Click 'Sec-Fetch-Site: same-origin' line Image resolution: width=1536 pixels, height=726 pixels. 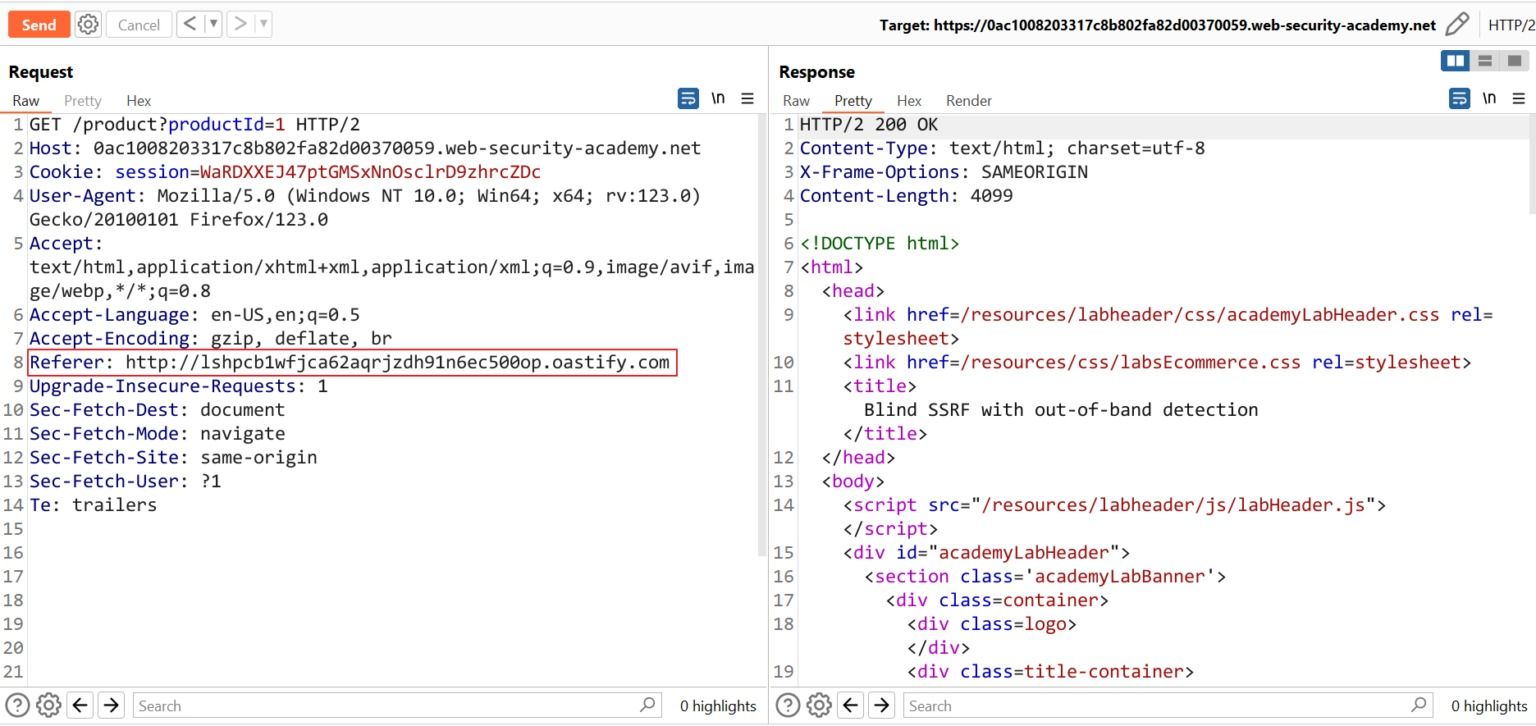point(173,457)
